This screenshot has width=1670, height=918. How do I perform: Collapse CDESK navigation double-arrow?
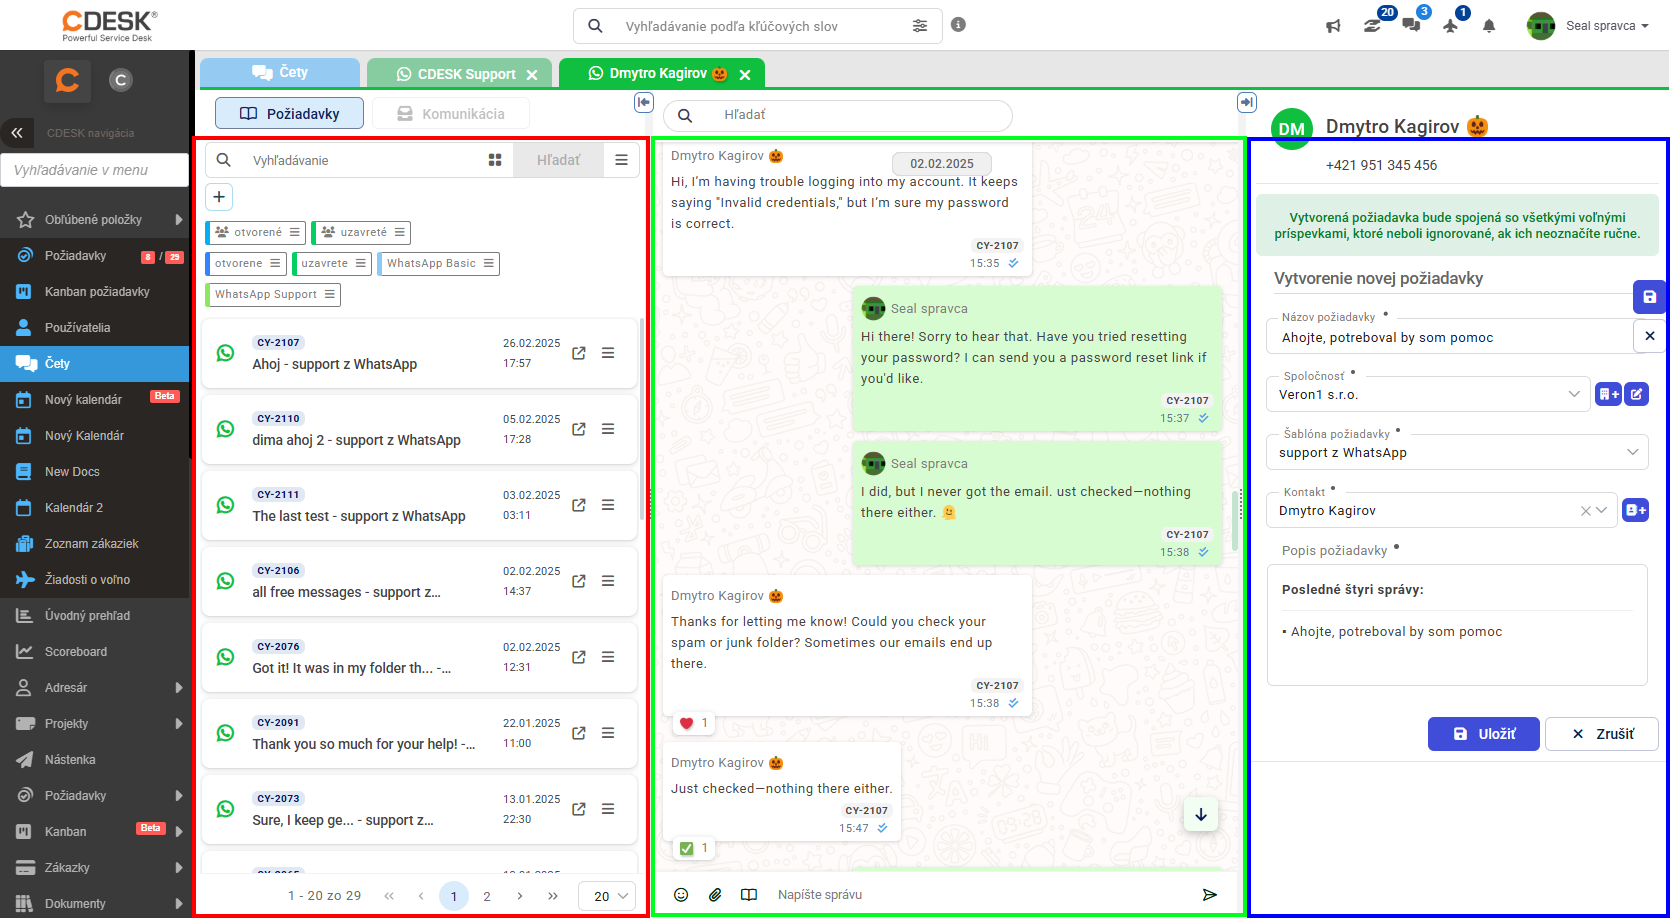tap(17, 132)
